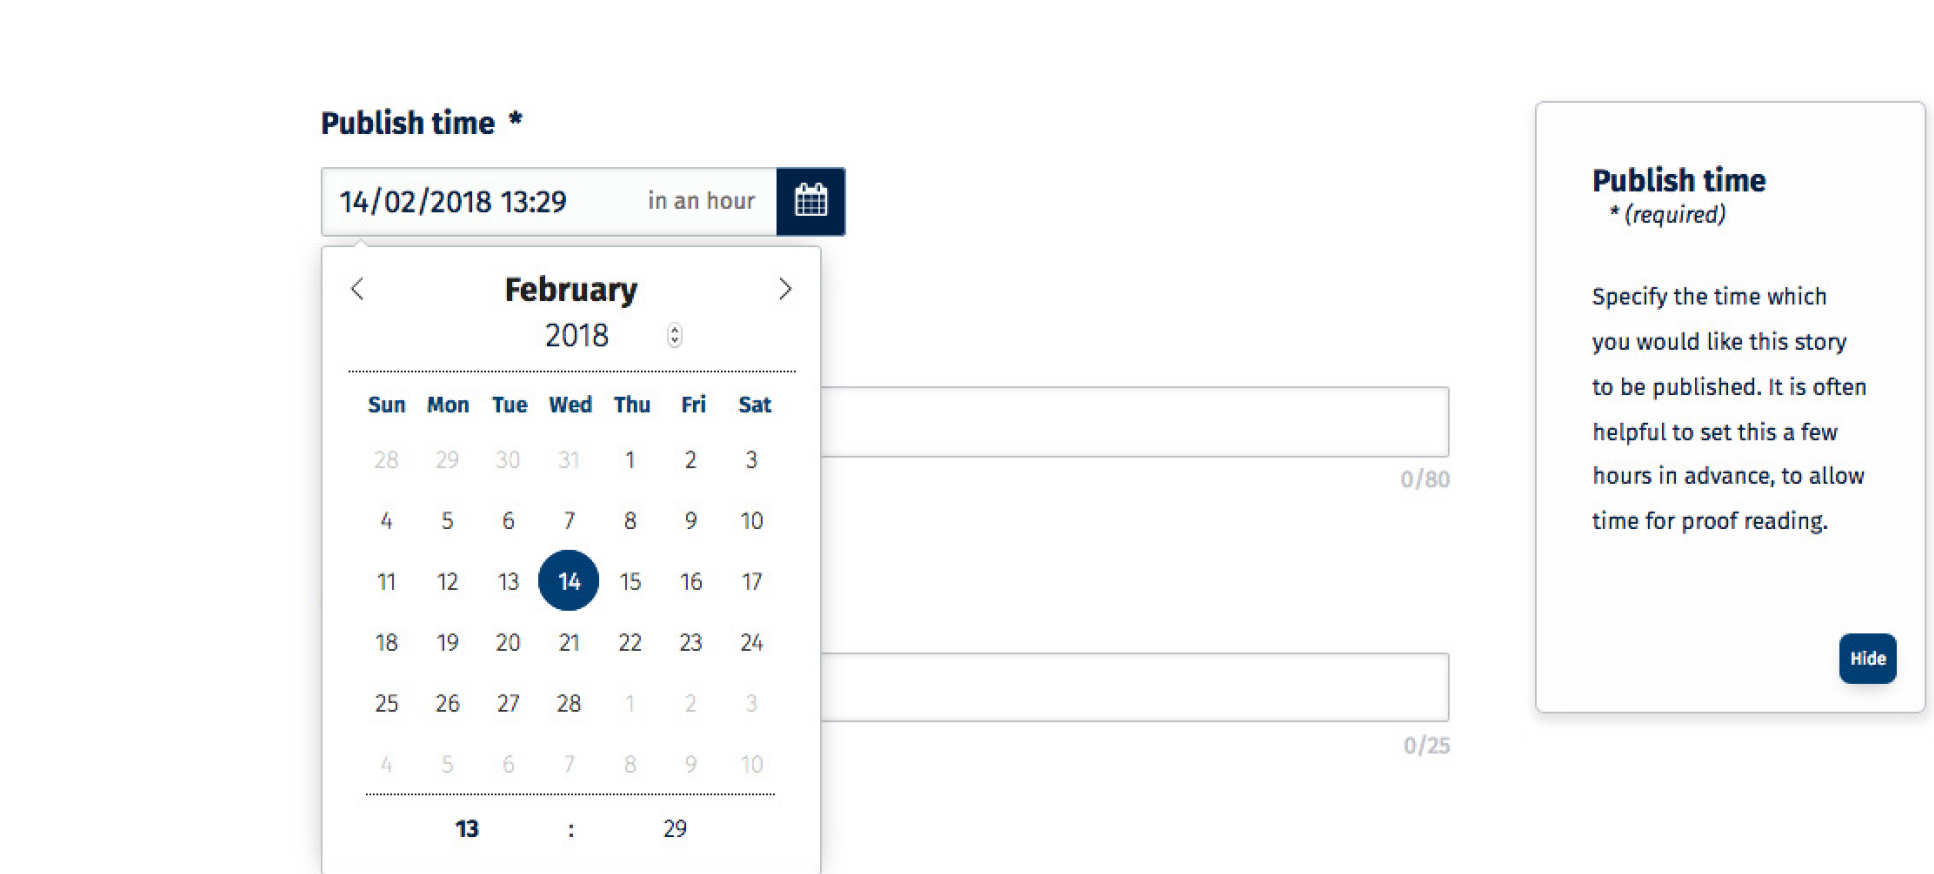Click the year 2018 field
The image size is (1934, 874).
coord(577,335)
